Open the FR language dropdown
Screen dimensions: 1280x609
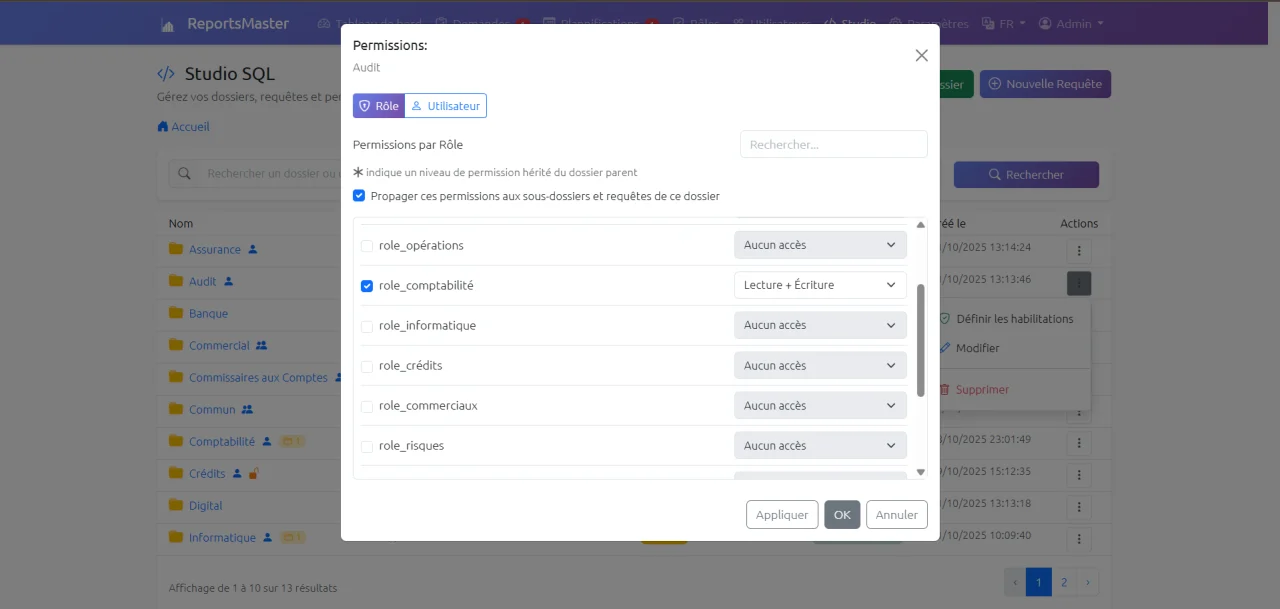click(1003, 24)
